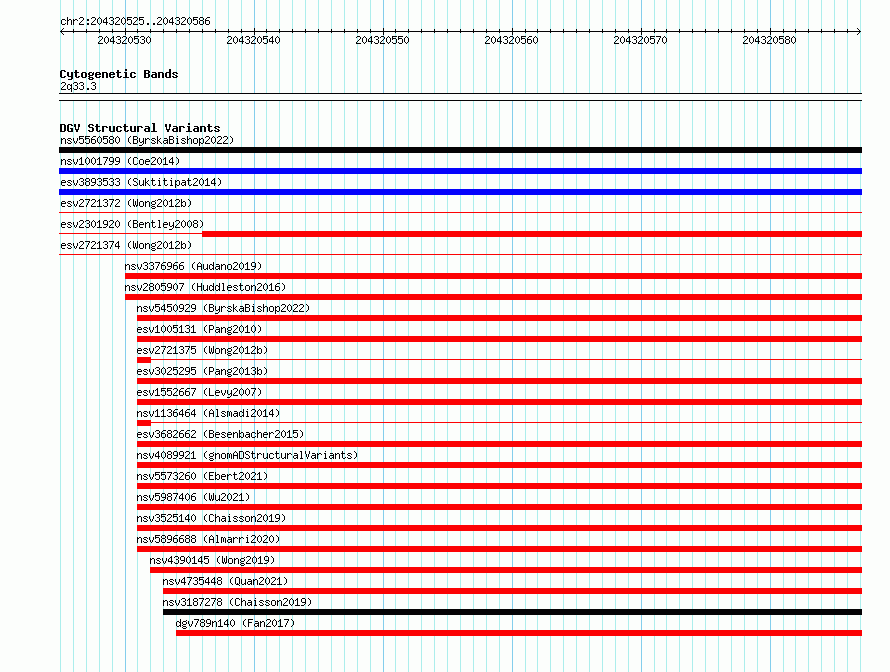Screen dimensions: 890x672
Task: Select nsv4390145 (Wong2019) label
Action: 212,560
